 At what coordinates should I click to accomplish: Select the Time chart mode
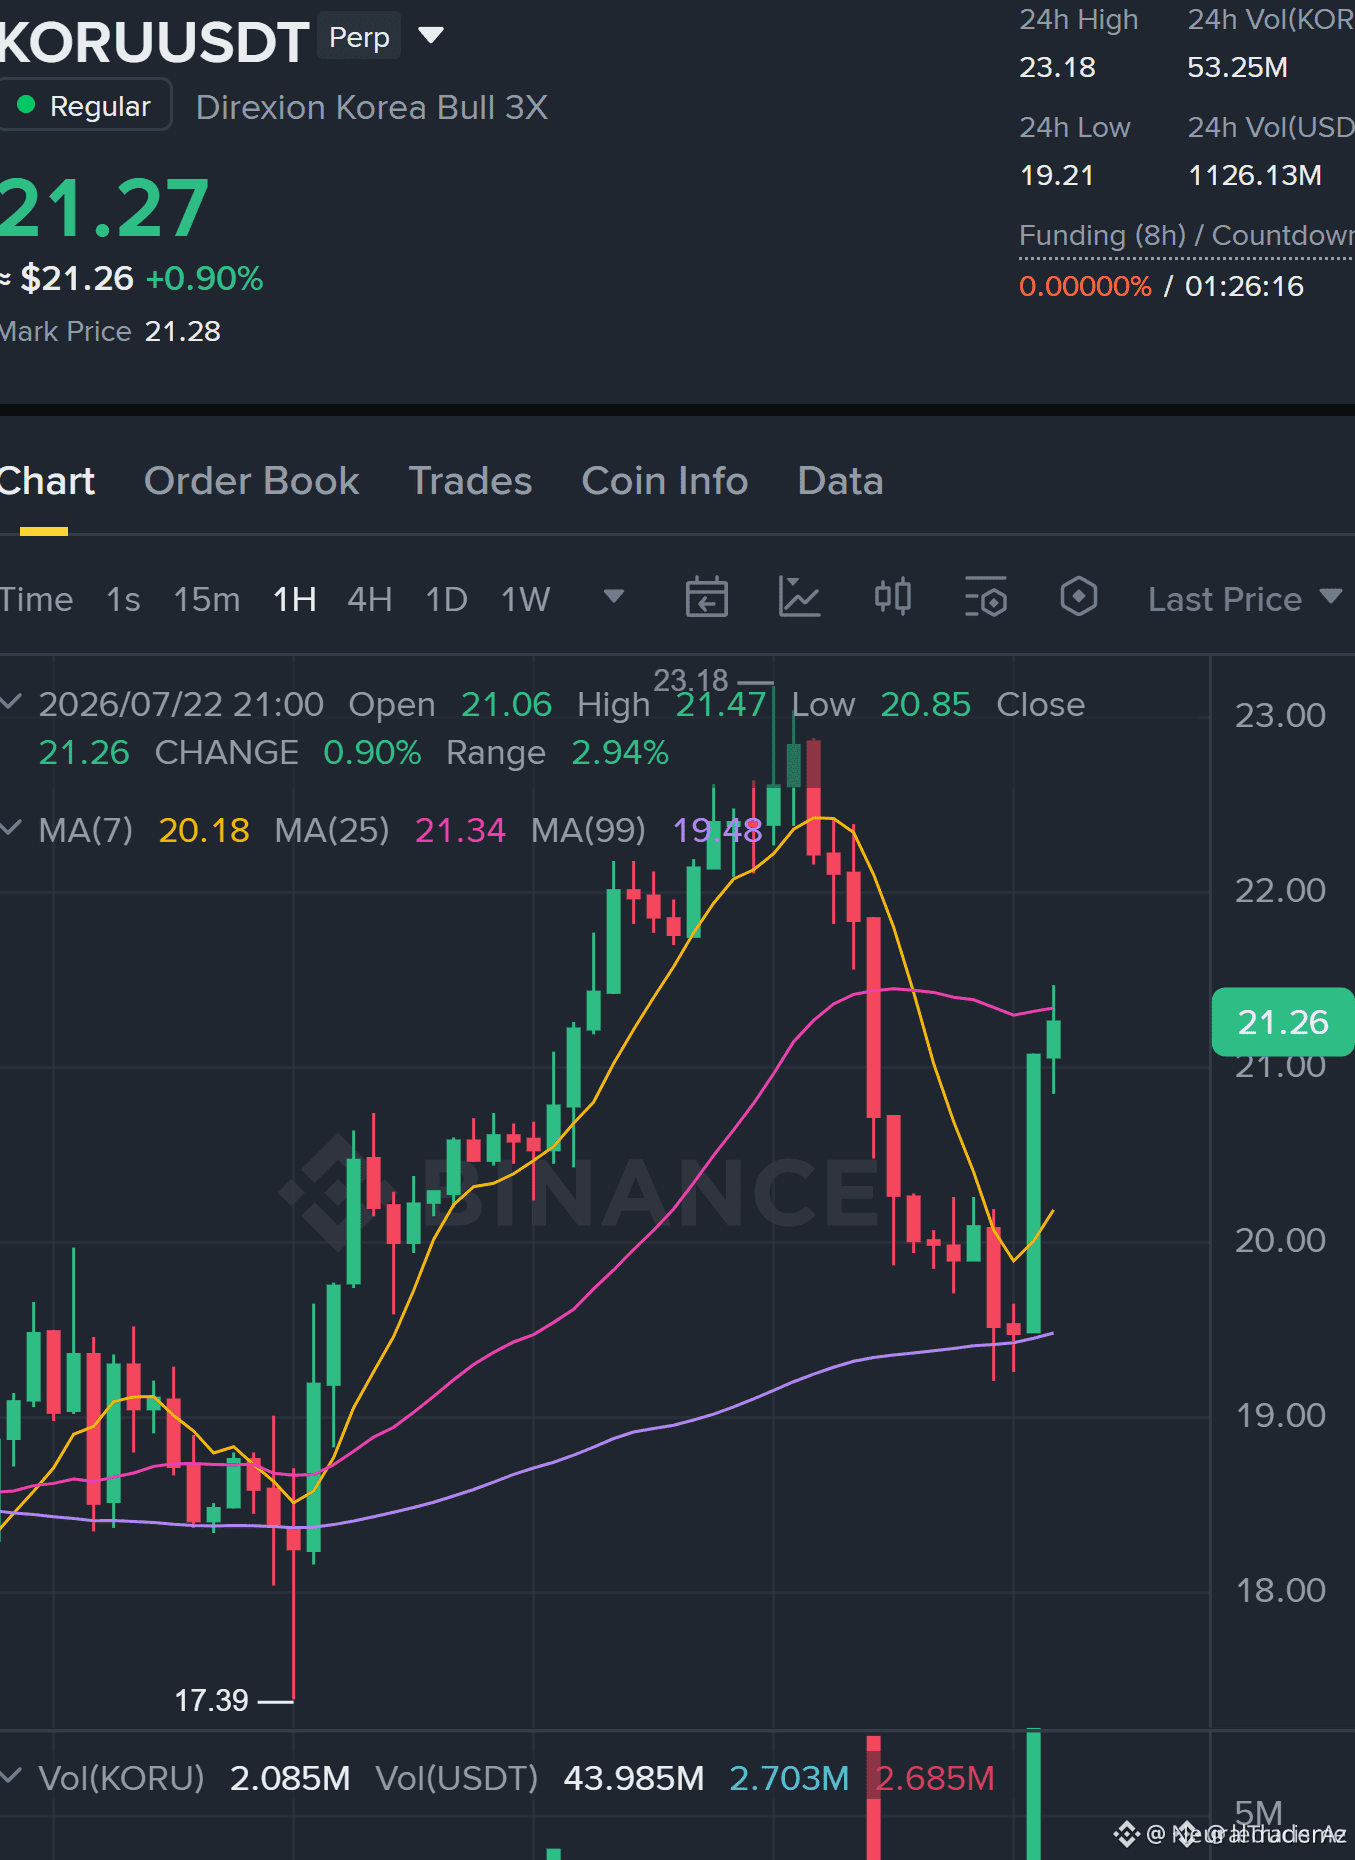36,599
